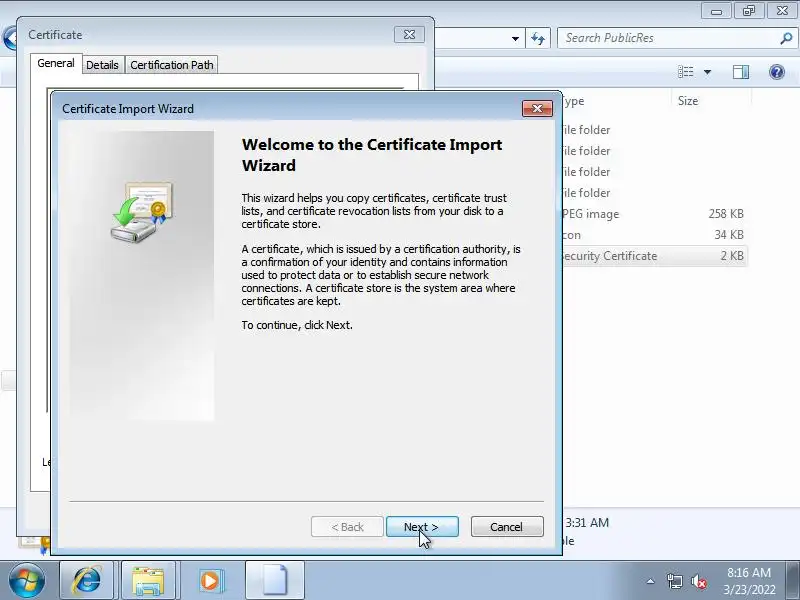Open the network tray icon
The image size is (800, 600).
click(674, 581)
